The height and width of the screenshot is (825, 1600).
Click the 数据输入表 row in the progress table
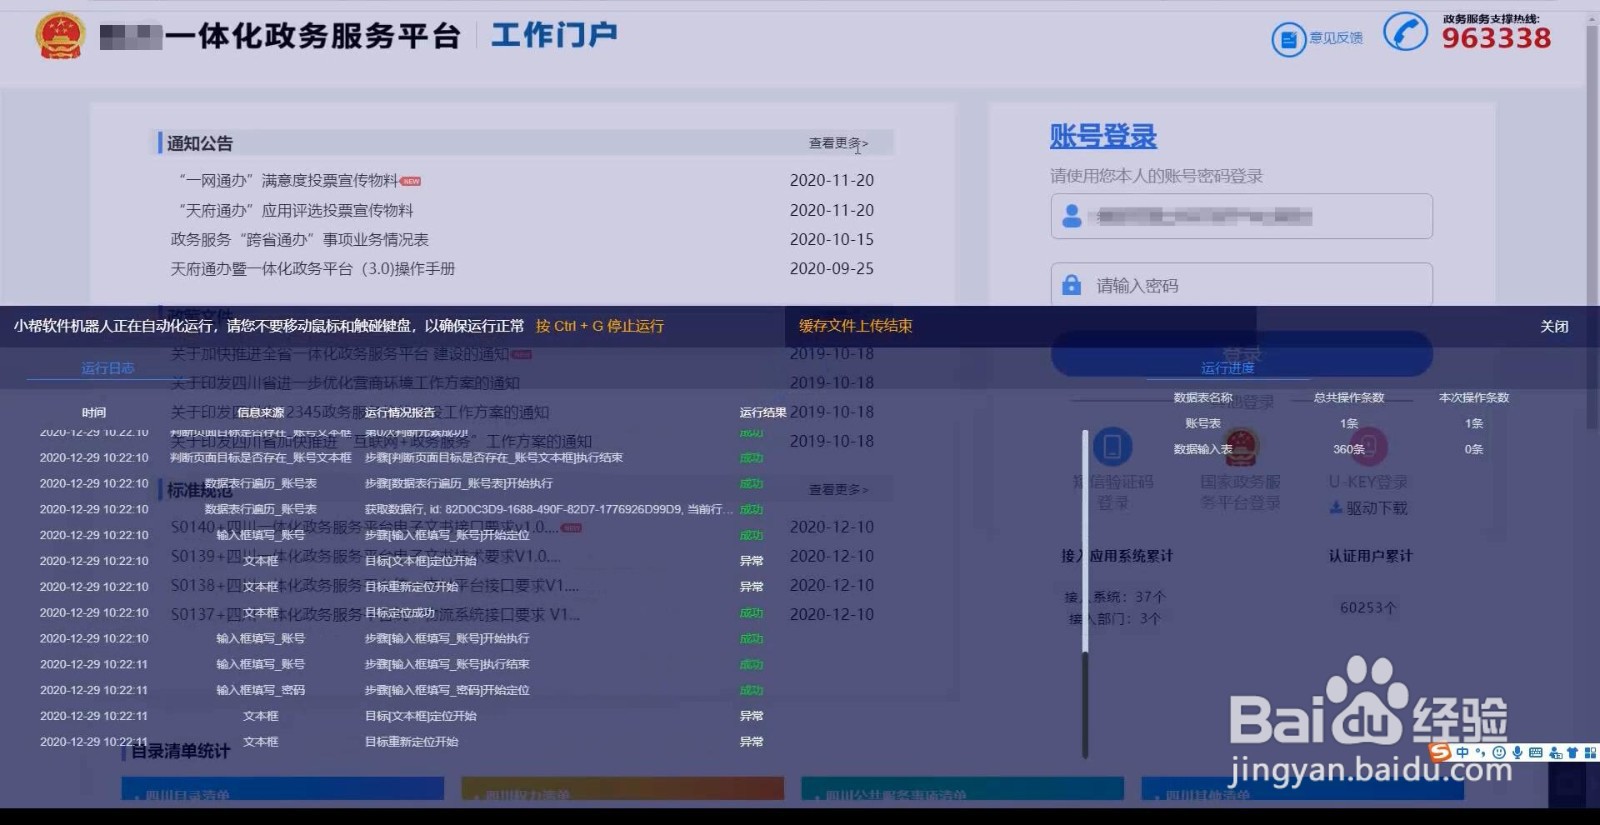tap(1203, 450)
